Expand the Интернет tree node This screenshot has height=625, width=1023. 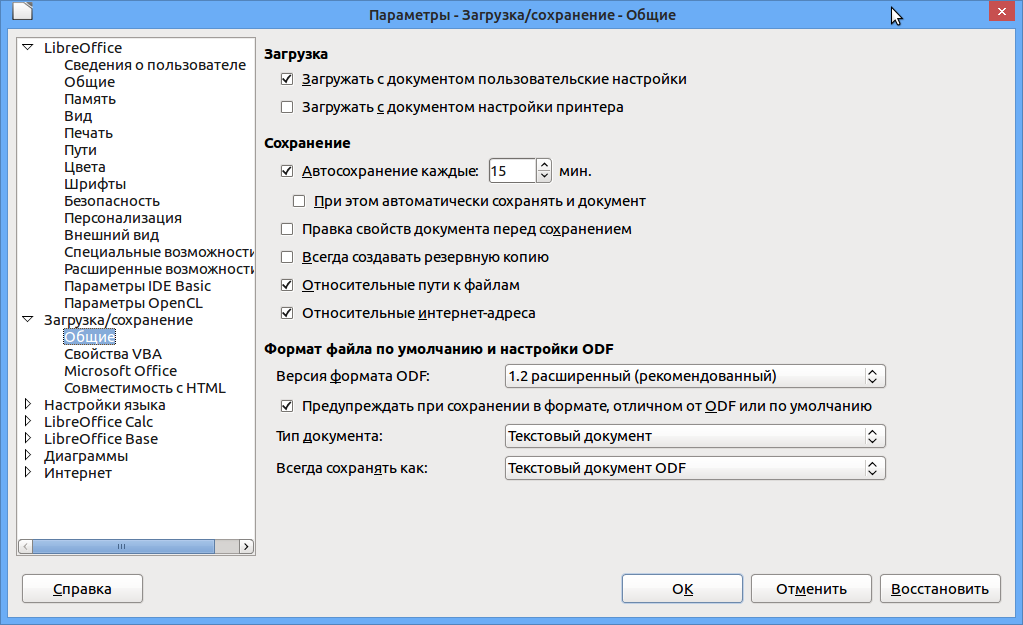point(27,472)
